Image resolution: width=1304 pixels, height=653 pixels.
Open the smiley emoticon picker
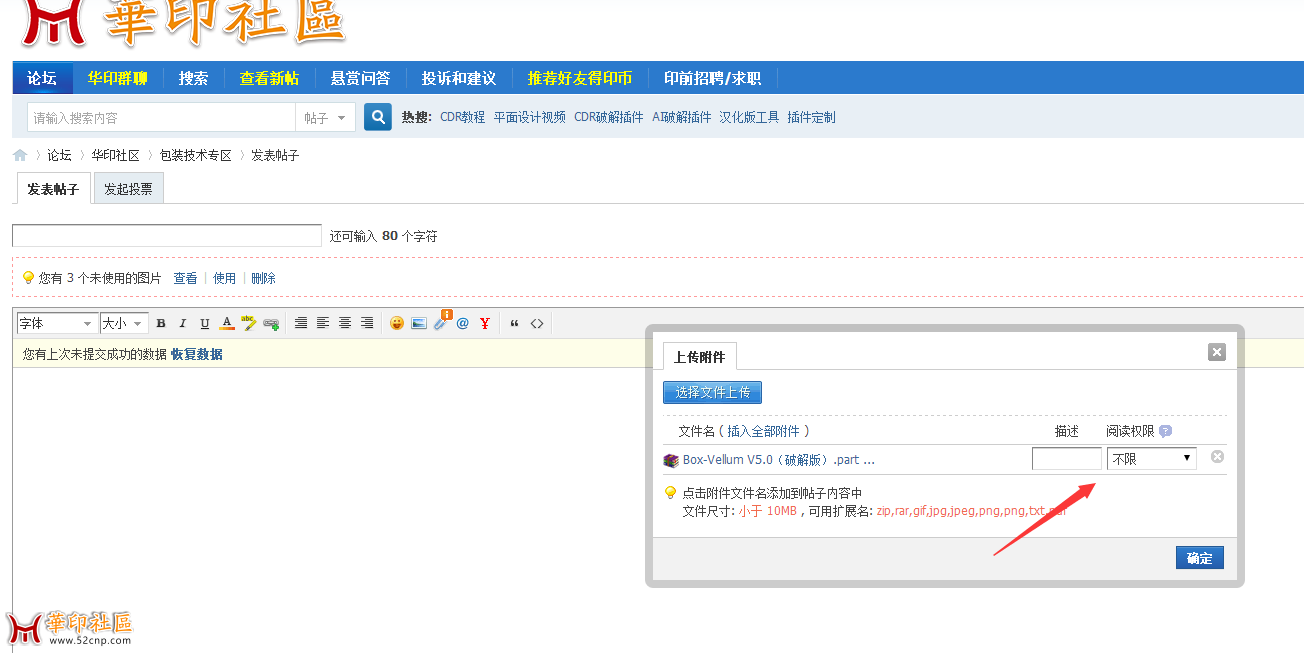tap(397, 322)
